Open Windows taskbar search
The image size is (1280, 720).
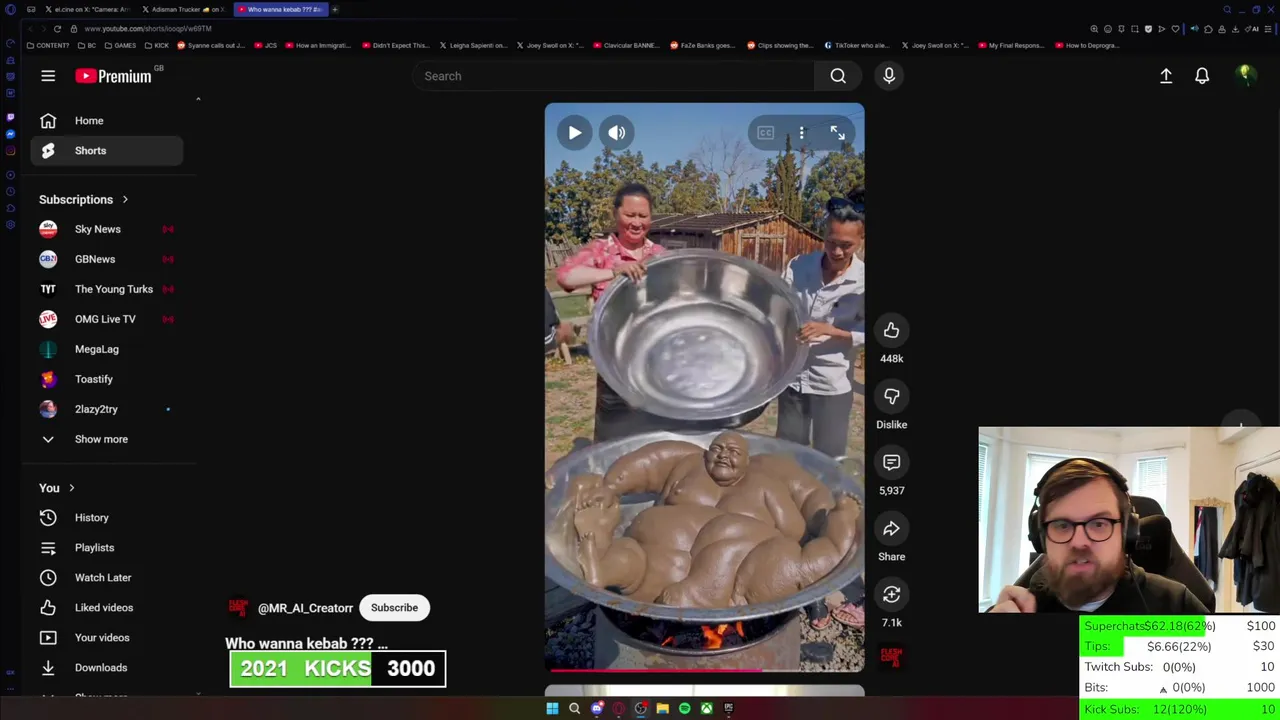point(574,708)
